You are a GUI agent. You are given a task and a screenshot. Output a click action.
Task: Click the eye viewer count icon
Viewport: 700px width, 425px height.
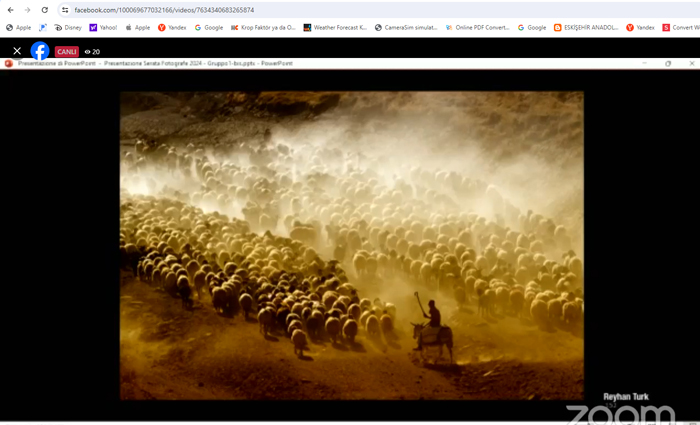click(x=88, y=51)
